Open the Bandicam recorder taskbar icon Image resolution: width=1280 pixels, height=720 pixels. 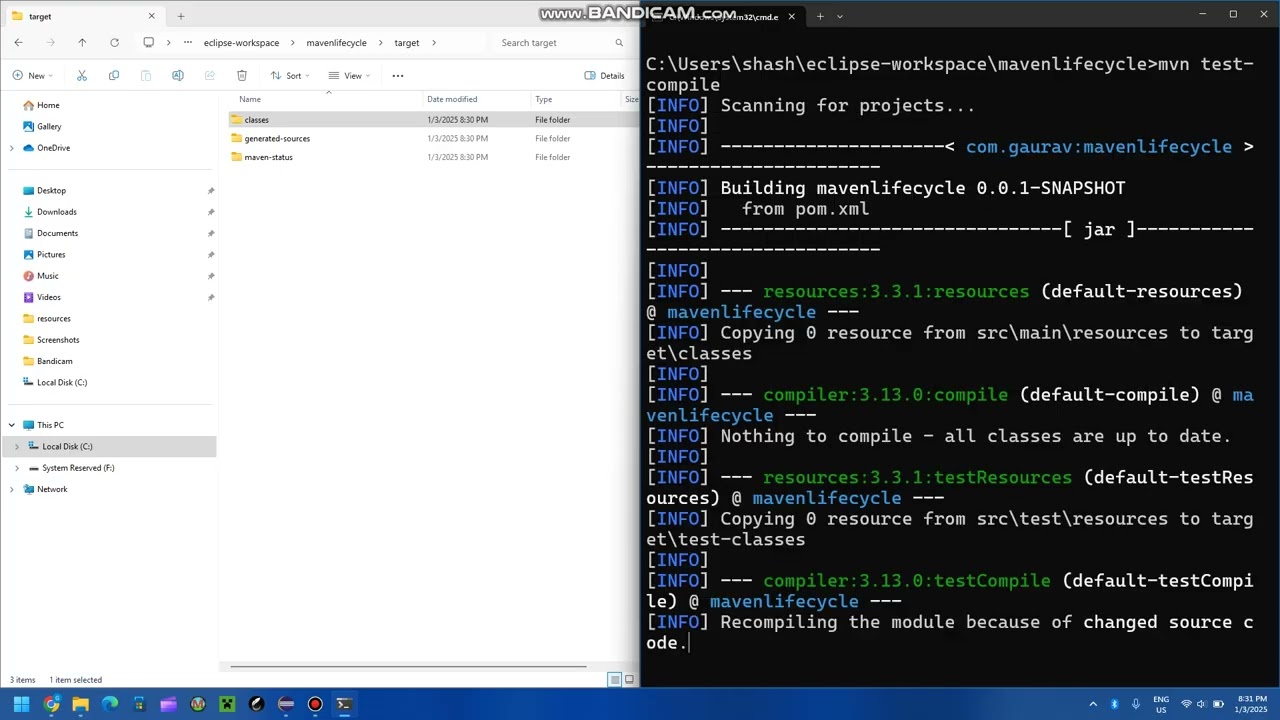[x=315, y=704]
